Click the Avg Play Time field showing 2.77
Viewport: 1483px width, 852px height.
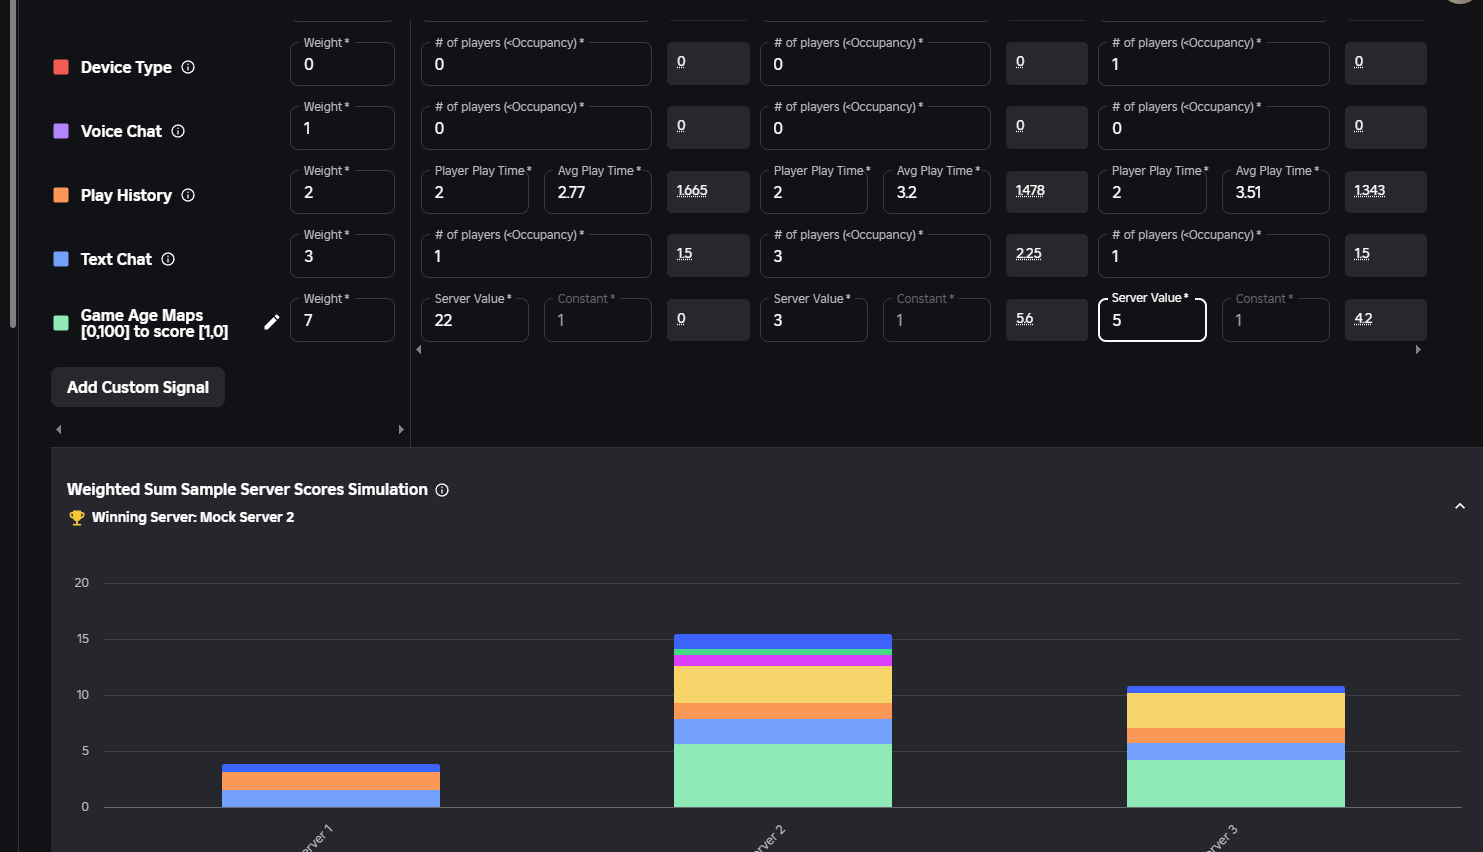coord(598,192)
